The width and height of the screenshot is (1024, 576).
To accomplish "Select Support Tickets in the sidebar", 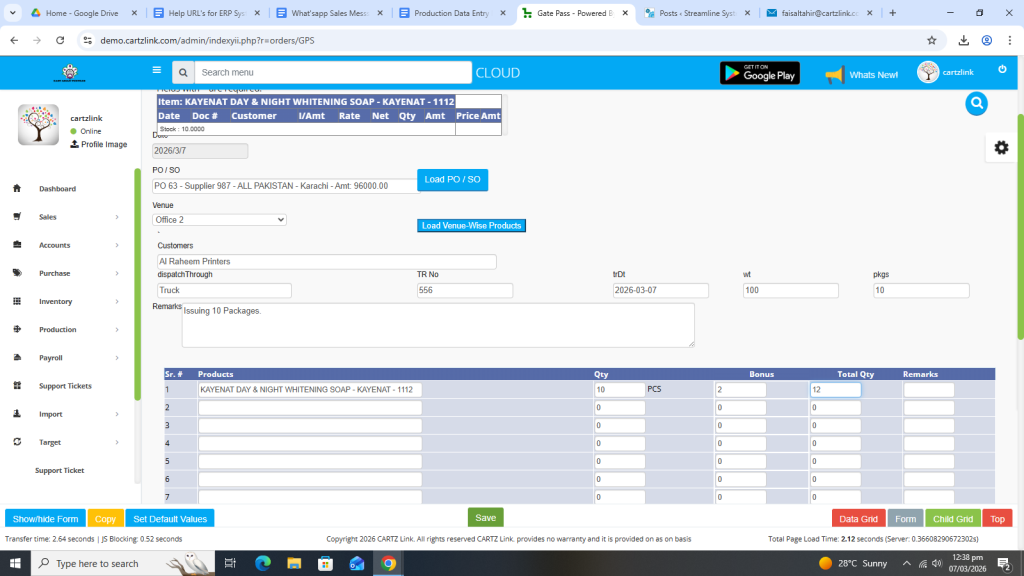I will (65, 386).
